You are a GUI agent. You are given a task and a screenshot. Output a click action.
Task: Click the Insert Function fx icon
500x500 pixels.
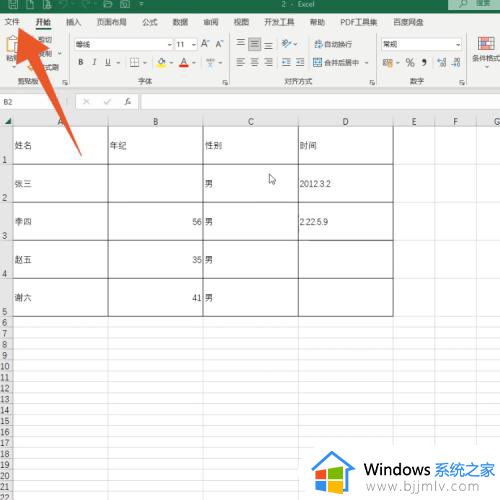[128, 101]
